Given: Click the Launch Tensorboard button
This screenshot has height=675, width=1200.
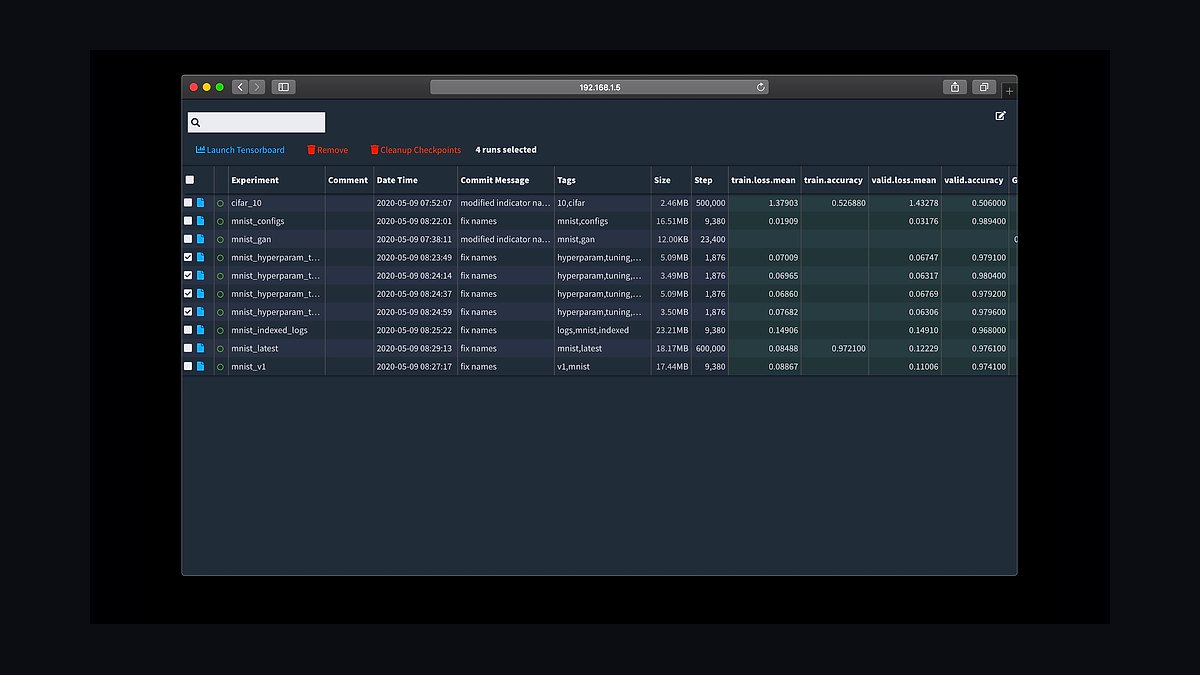Looking at the screenshot, I should 240,150.
